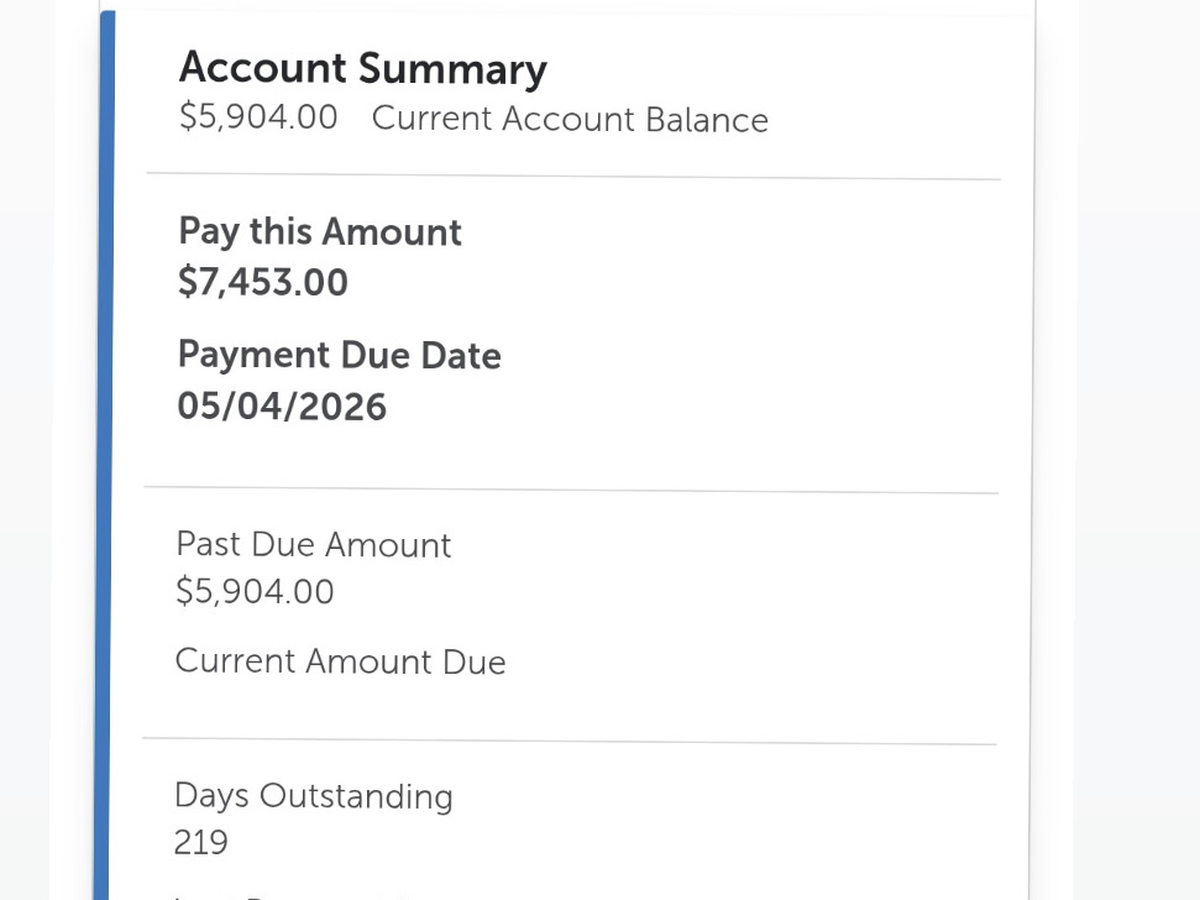Click the Account Summary heading
Screen dimensions: 1200x900
363,69
